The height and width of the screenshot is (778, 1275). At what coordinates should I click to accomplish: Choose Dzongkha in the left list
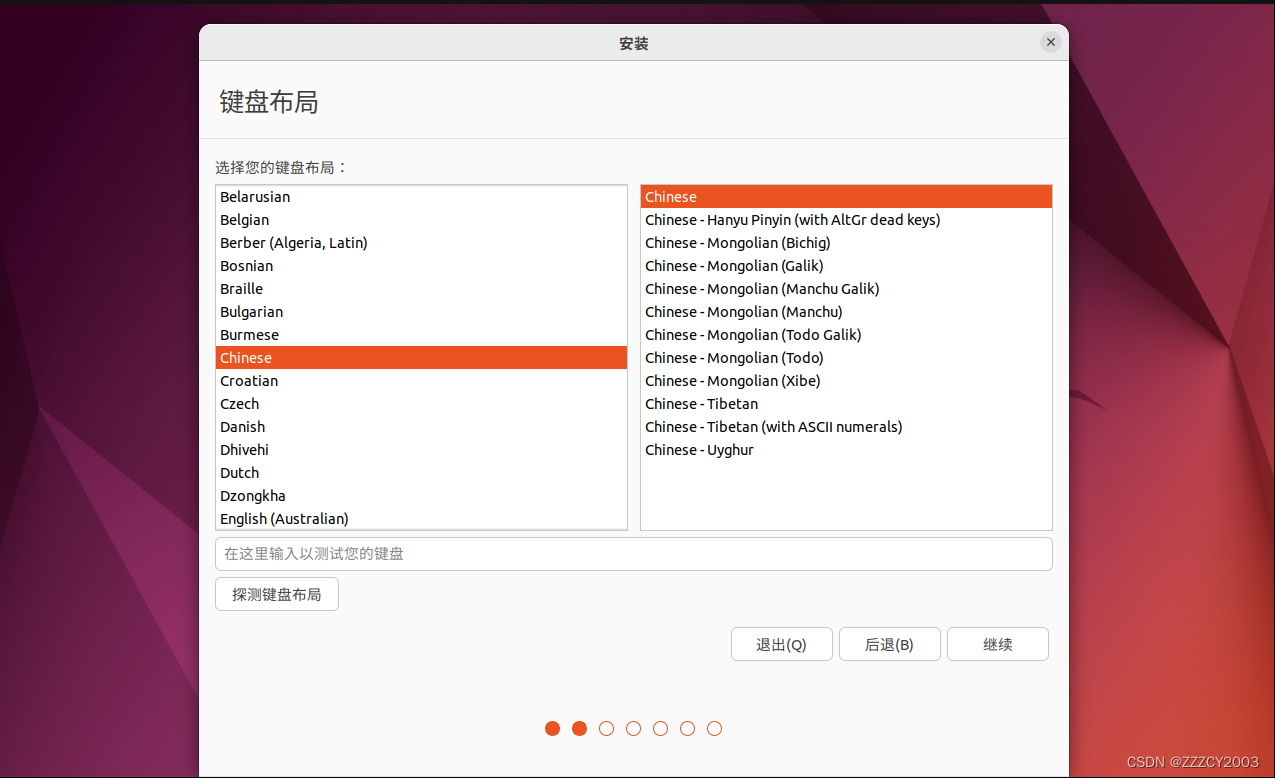(253, 496)
